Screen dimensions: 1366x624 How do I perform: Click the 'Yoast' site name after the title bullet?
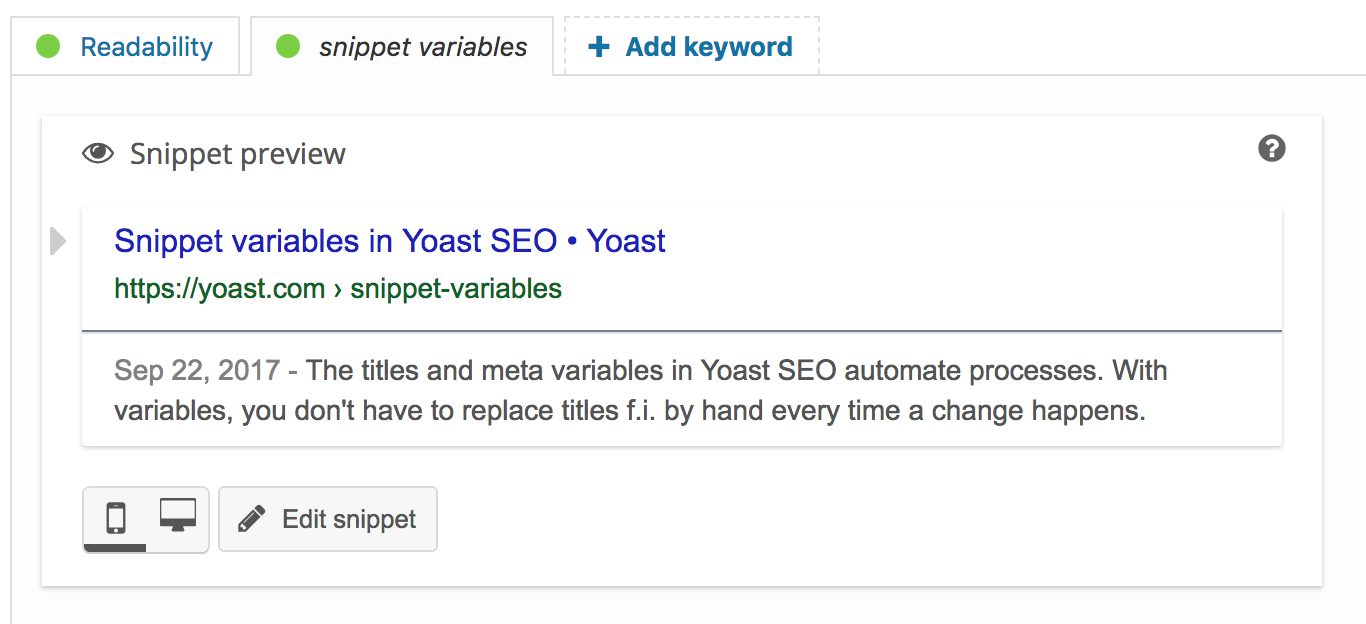click(626, 241)
